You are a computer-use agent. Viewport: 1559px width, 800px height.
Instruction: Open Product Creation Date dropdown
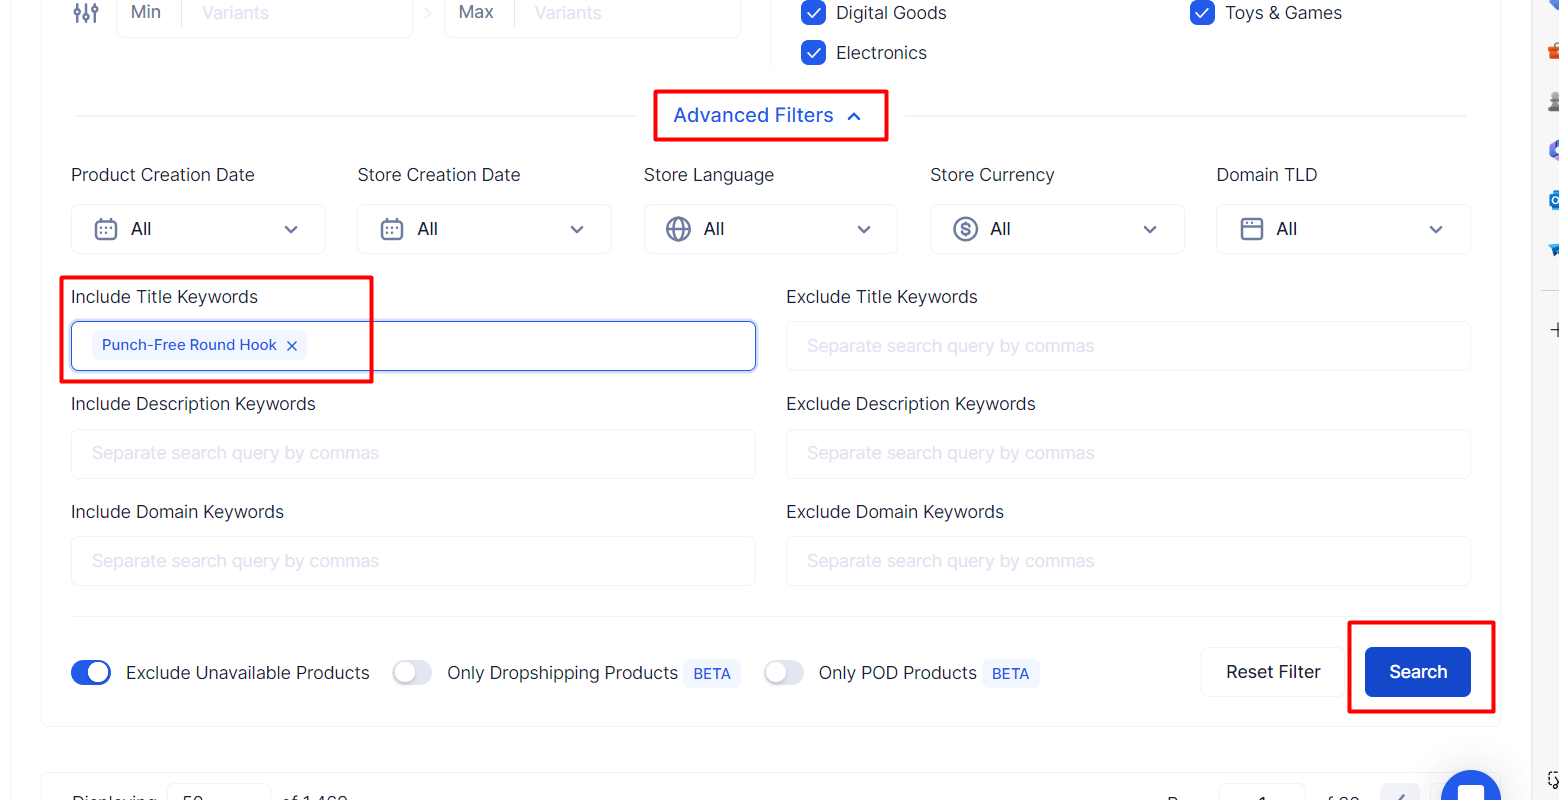[x=198, y=229]
